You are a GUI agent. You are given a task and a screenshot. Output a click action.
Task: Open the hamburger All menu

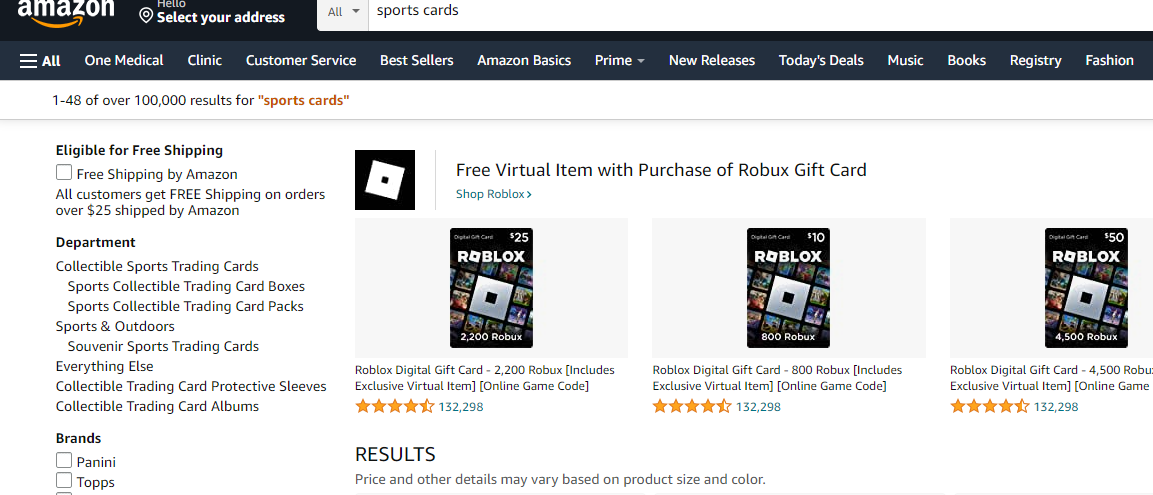[x=40, y=61]
